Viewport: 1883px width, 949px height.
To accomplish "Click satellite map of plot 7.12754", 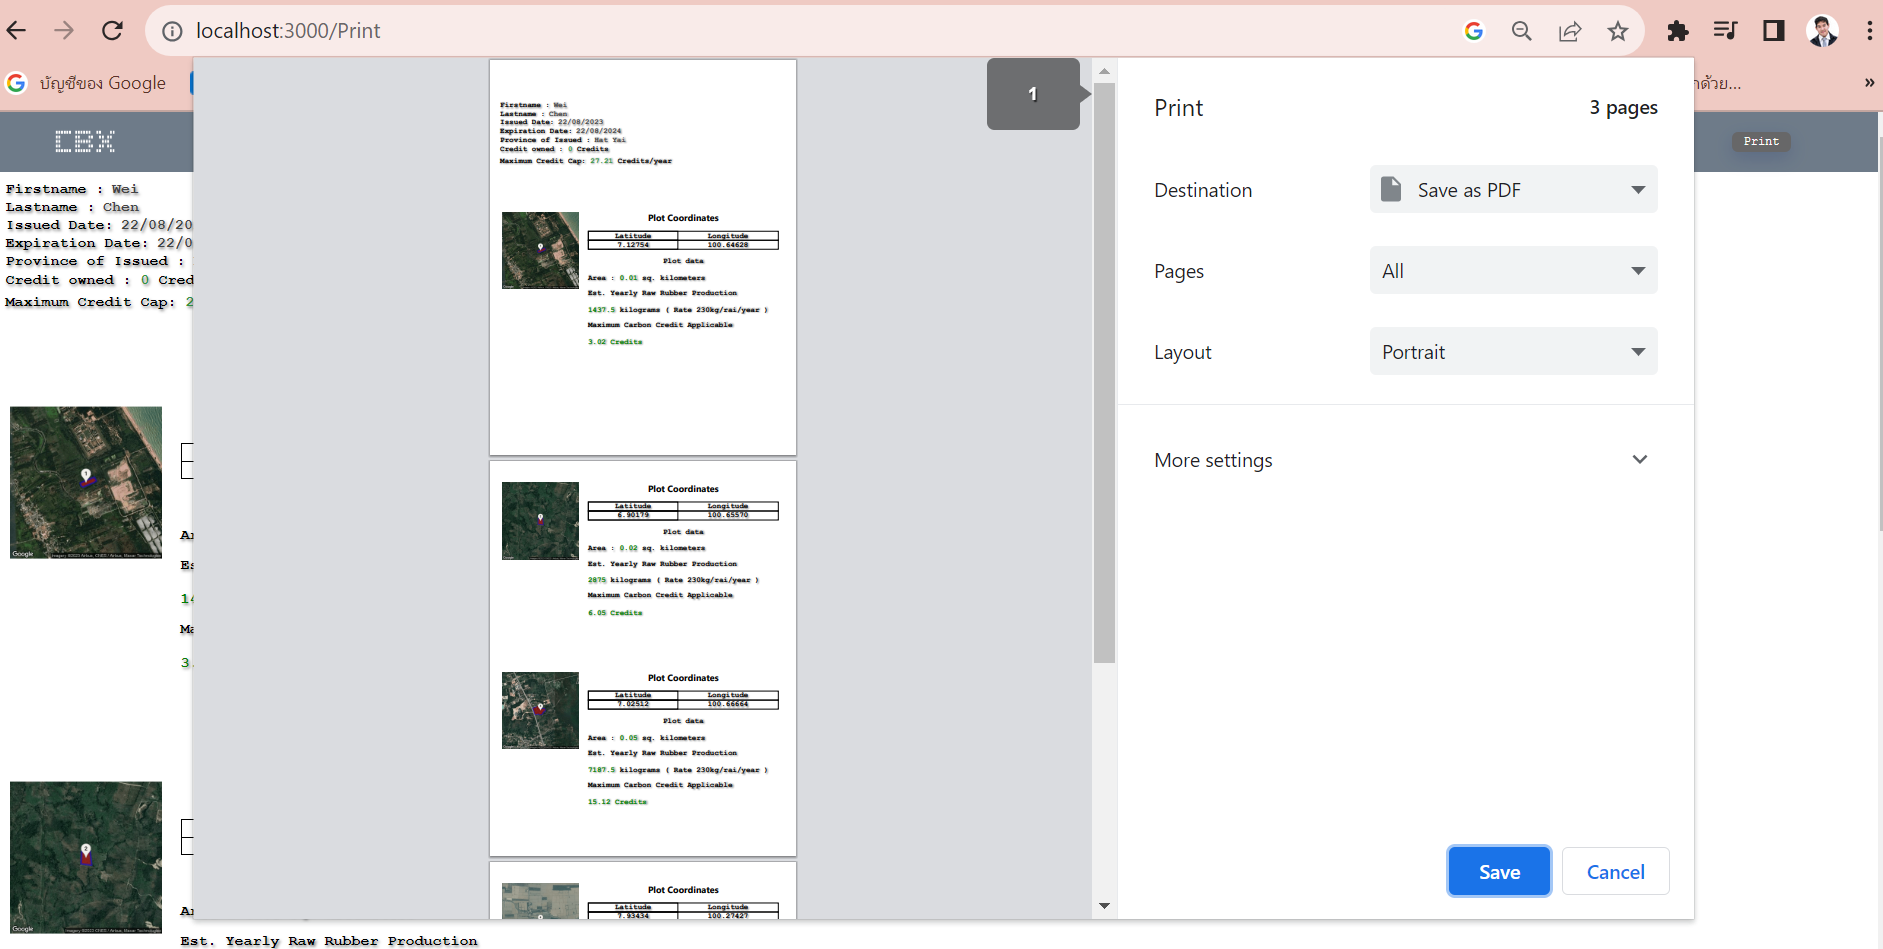I will pyautogui.click(x=540, y=250).
